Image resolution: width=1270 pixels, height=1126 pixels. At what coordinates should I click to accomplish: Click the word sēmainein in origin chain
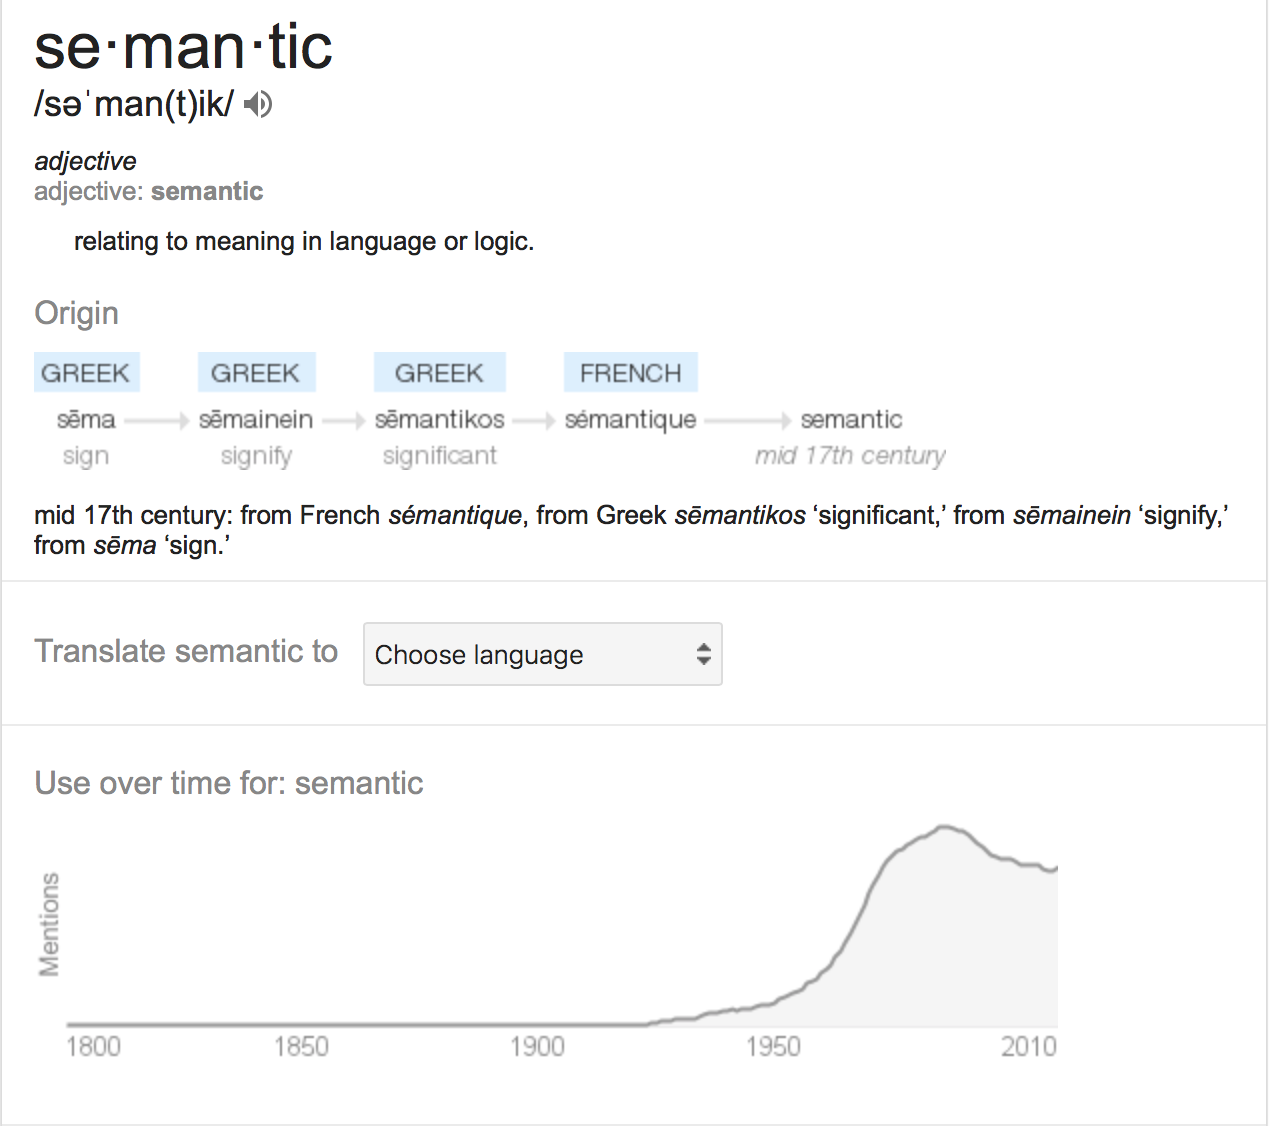click(256, 419)
